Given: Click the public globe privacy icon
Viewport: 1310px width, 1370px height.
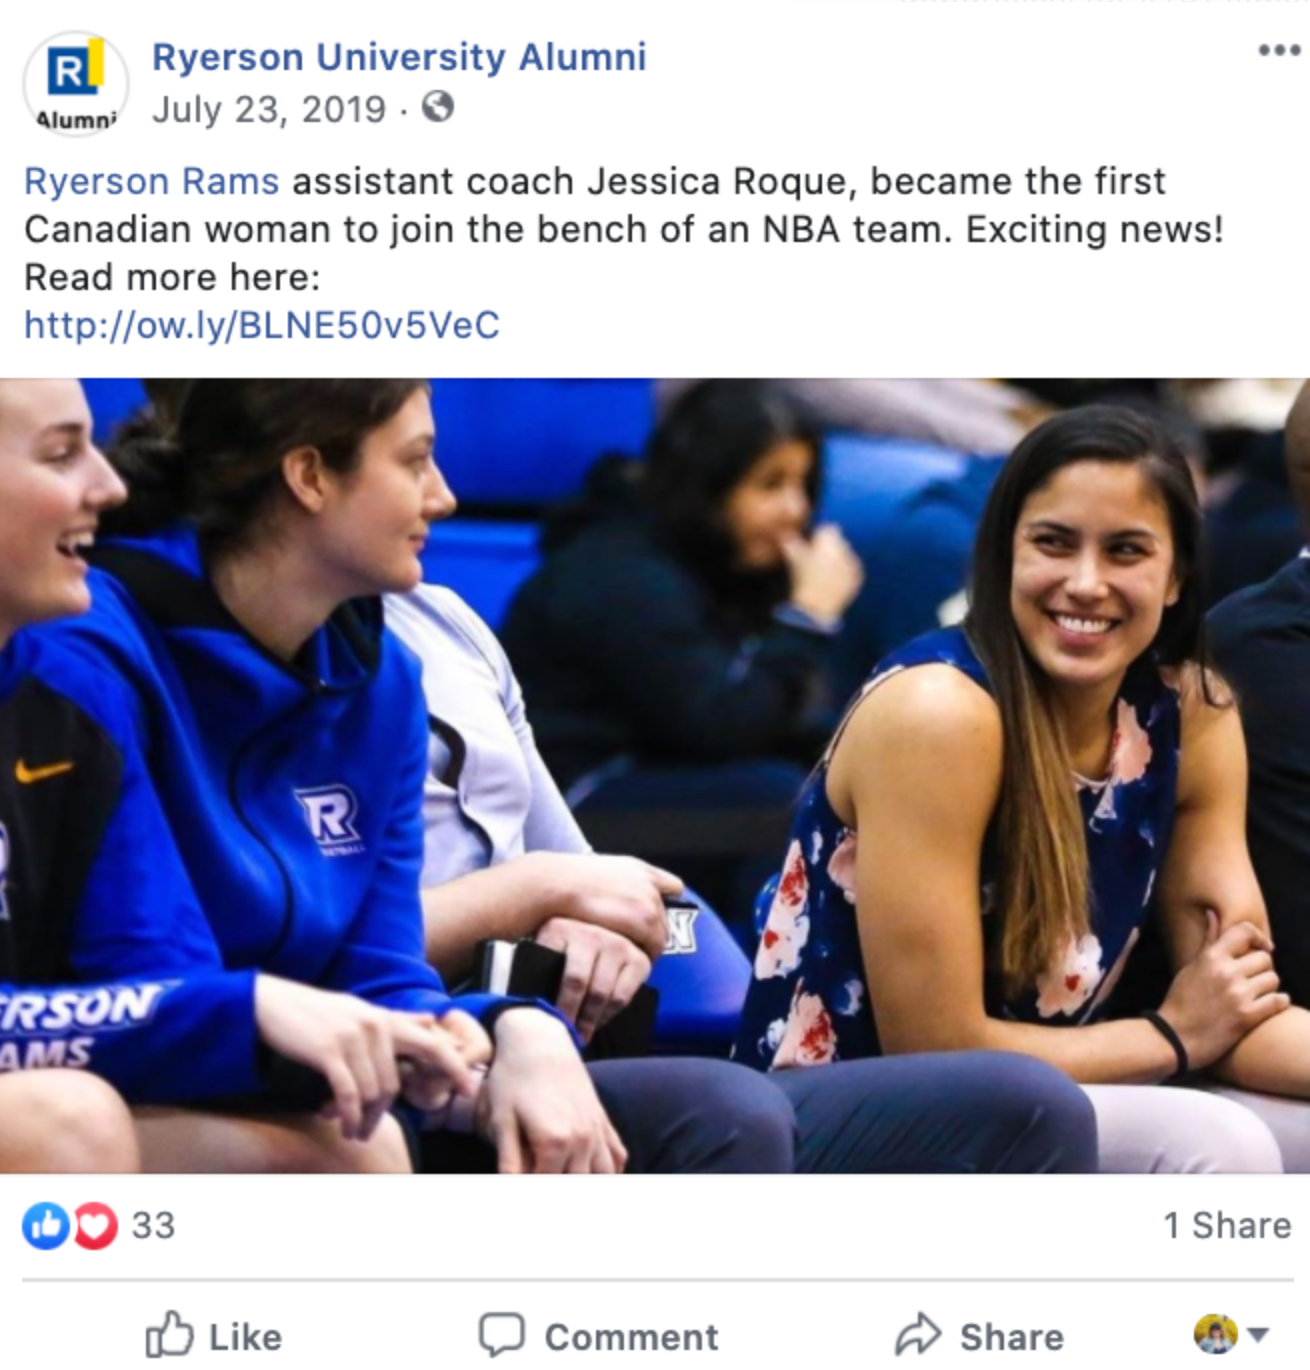Looking at the screenshot, I should tap(437, 107).
